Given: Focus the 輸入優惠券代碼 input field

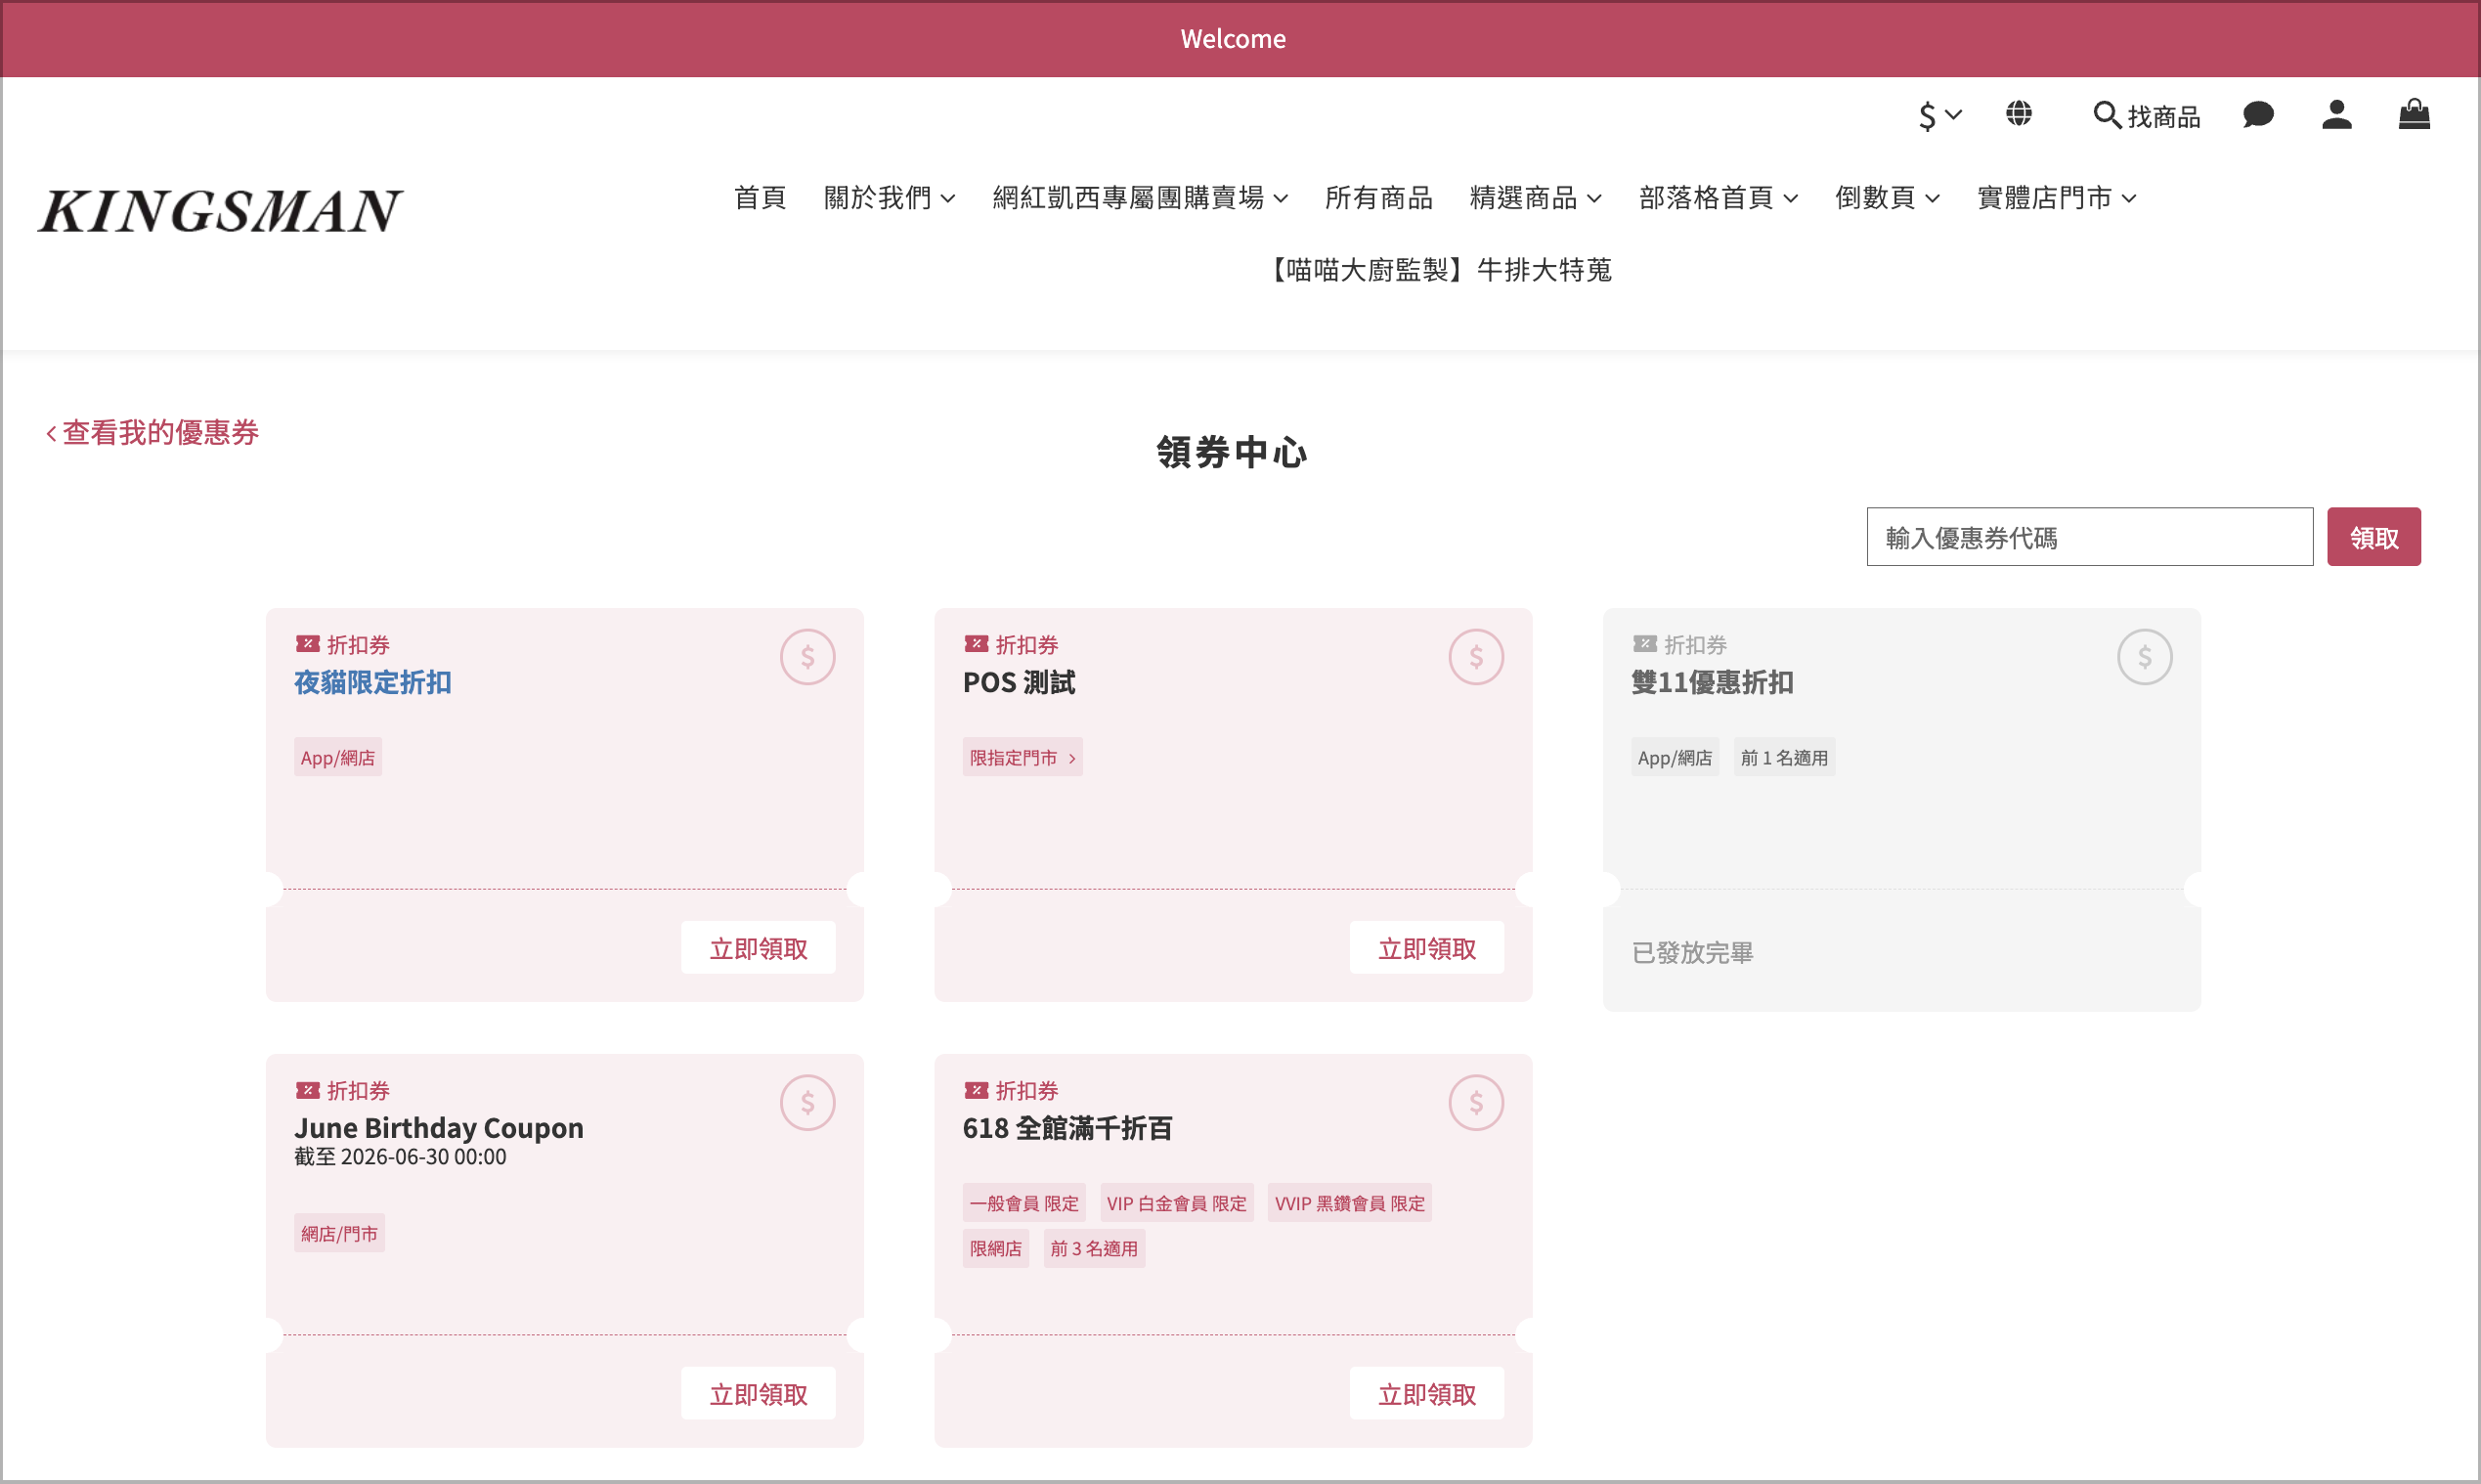Looking at the screenshot, I should 2089,537.
